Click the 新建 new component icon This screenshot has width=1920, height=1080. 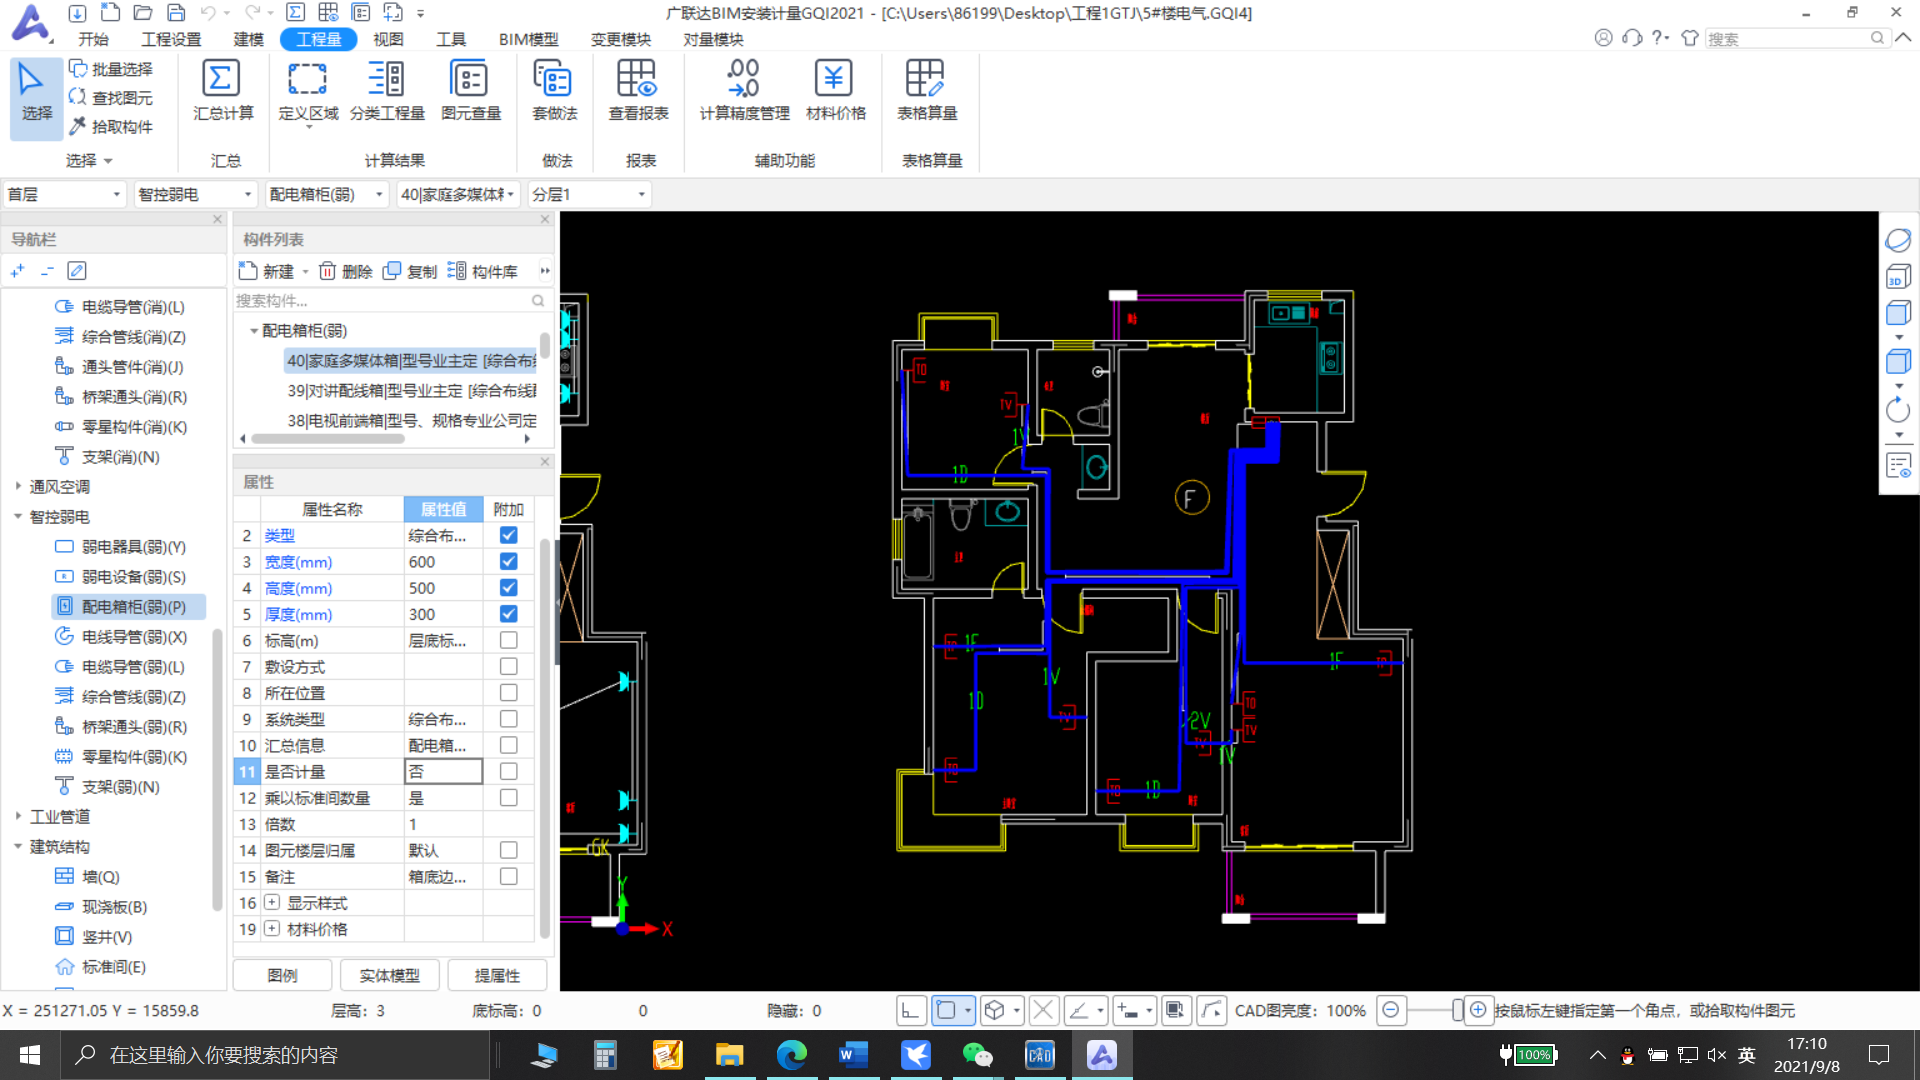(x=266, y=271)
